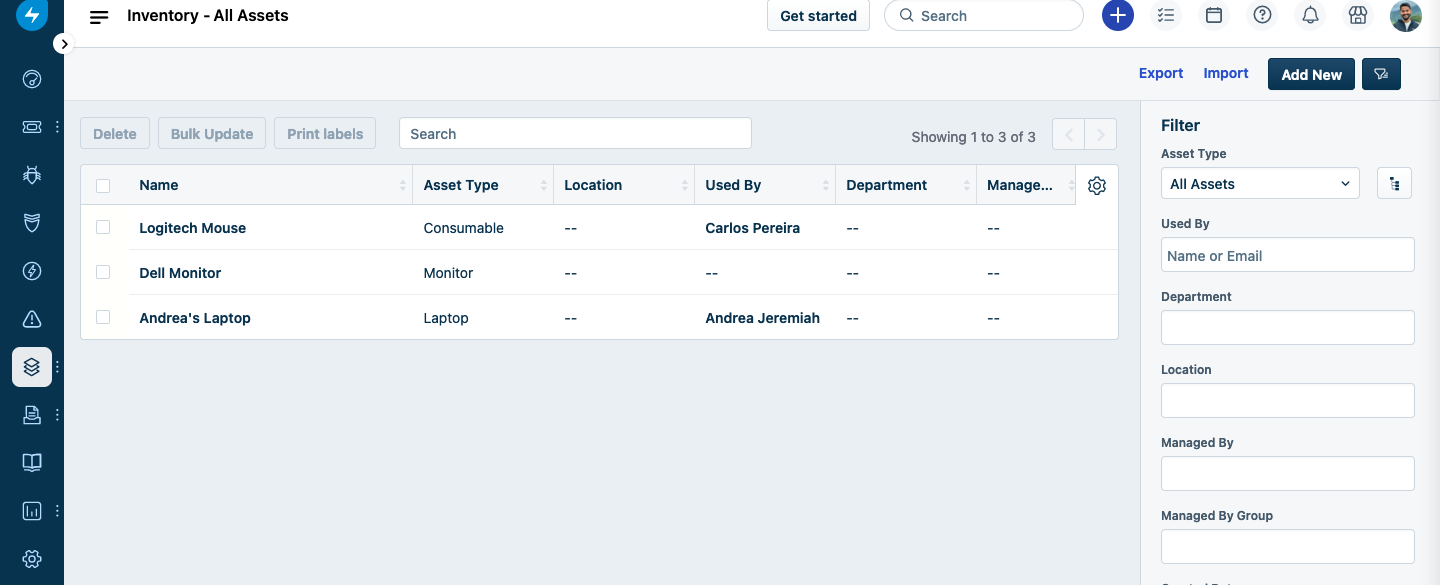Export the asset list
This screenshot has width=1440, height=585.
[1160, 73]
